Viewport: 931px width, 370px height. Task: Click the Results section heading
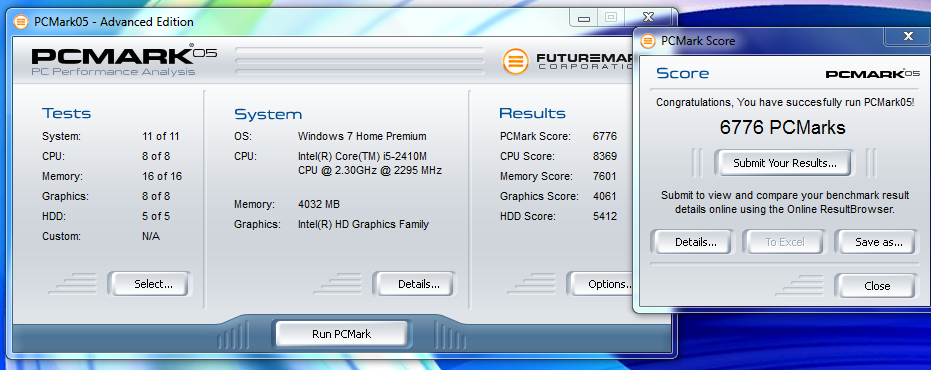[x=532, y=113]
